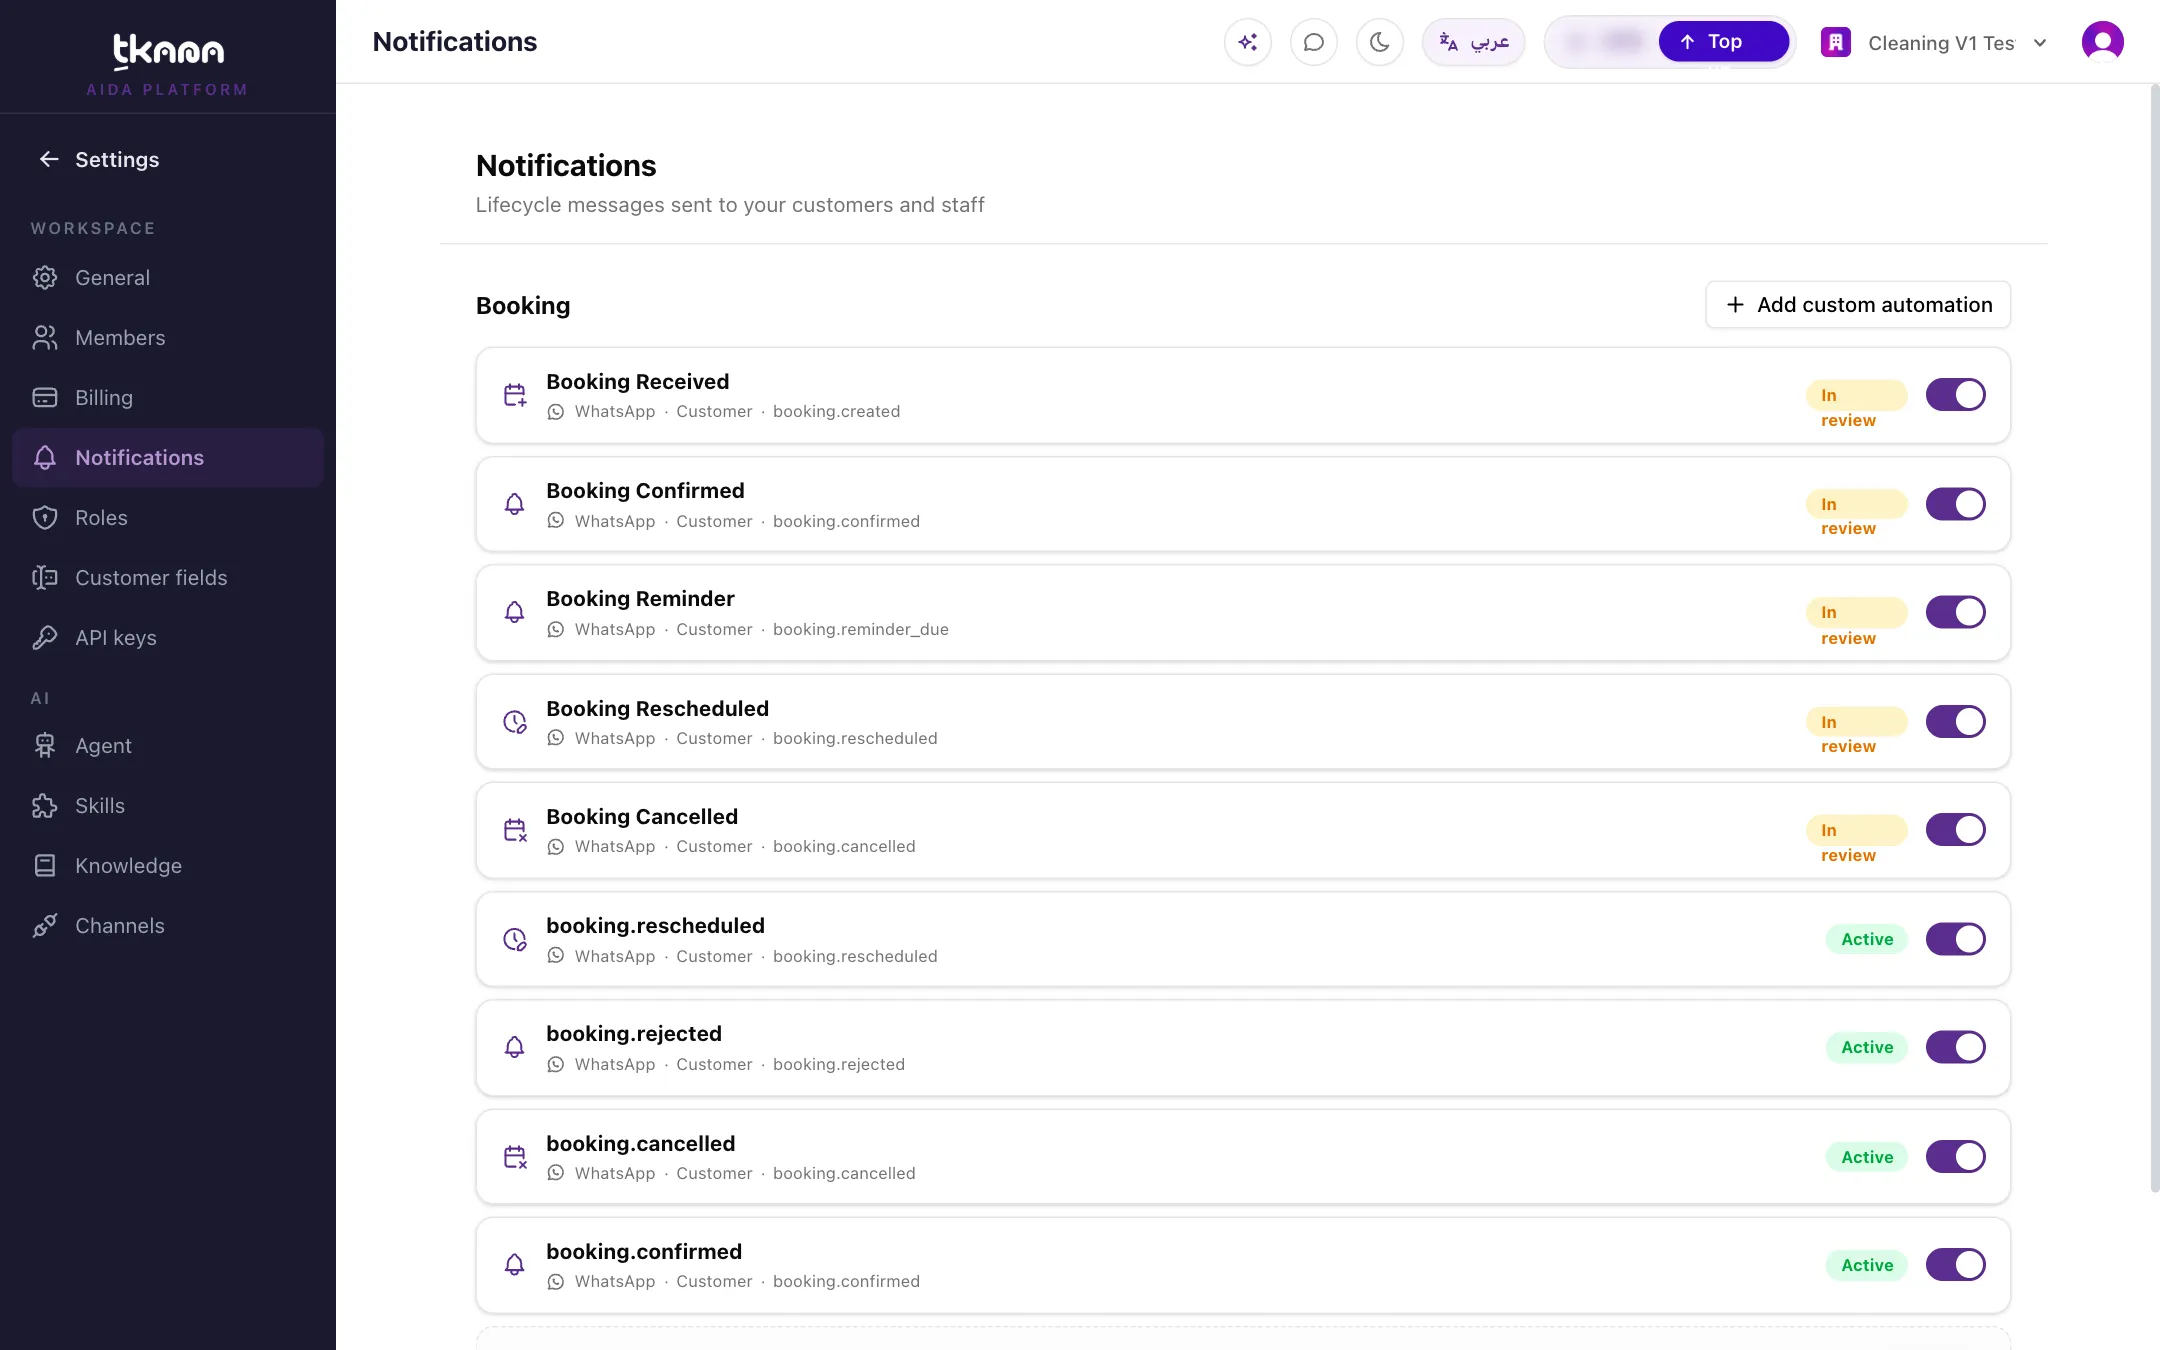
Task: Toggle off Booking Confirmed notification
Action: click(1955, 504)
